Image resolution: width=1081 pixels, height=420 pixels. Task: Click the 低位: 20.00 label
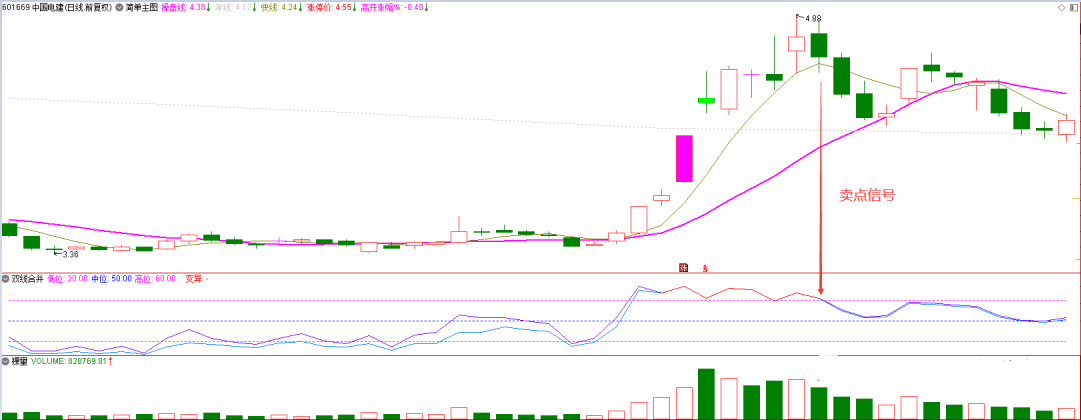[68, 279]
